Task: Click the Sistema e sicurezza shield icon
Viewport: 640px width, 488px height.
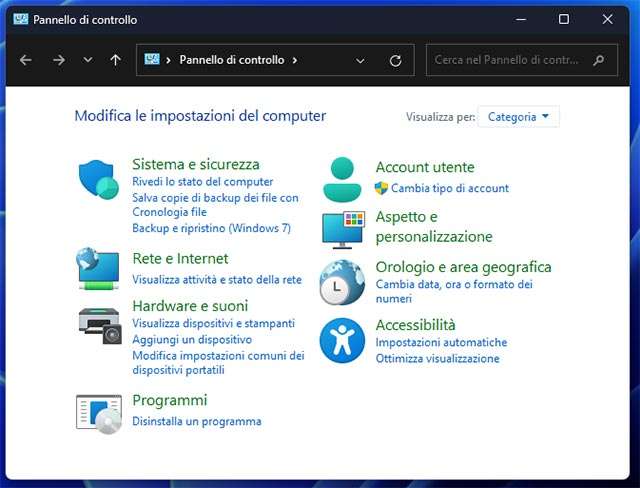Action: pyautogui.click(x=99, y=180)
